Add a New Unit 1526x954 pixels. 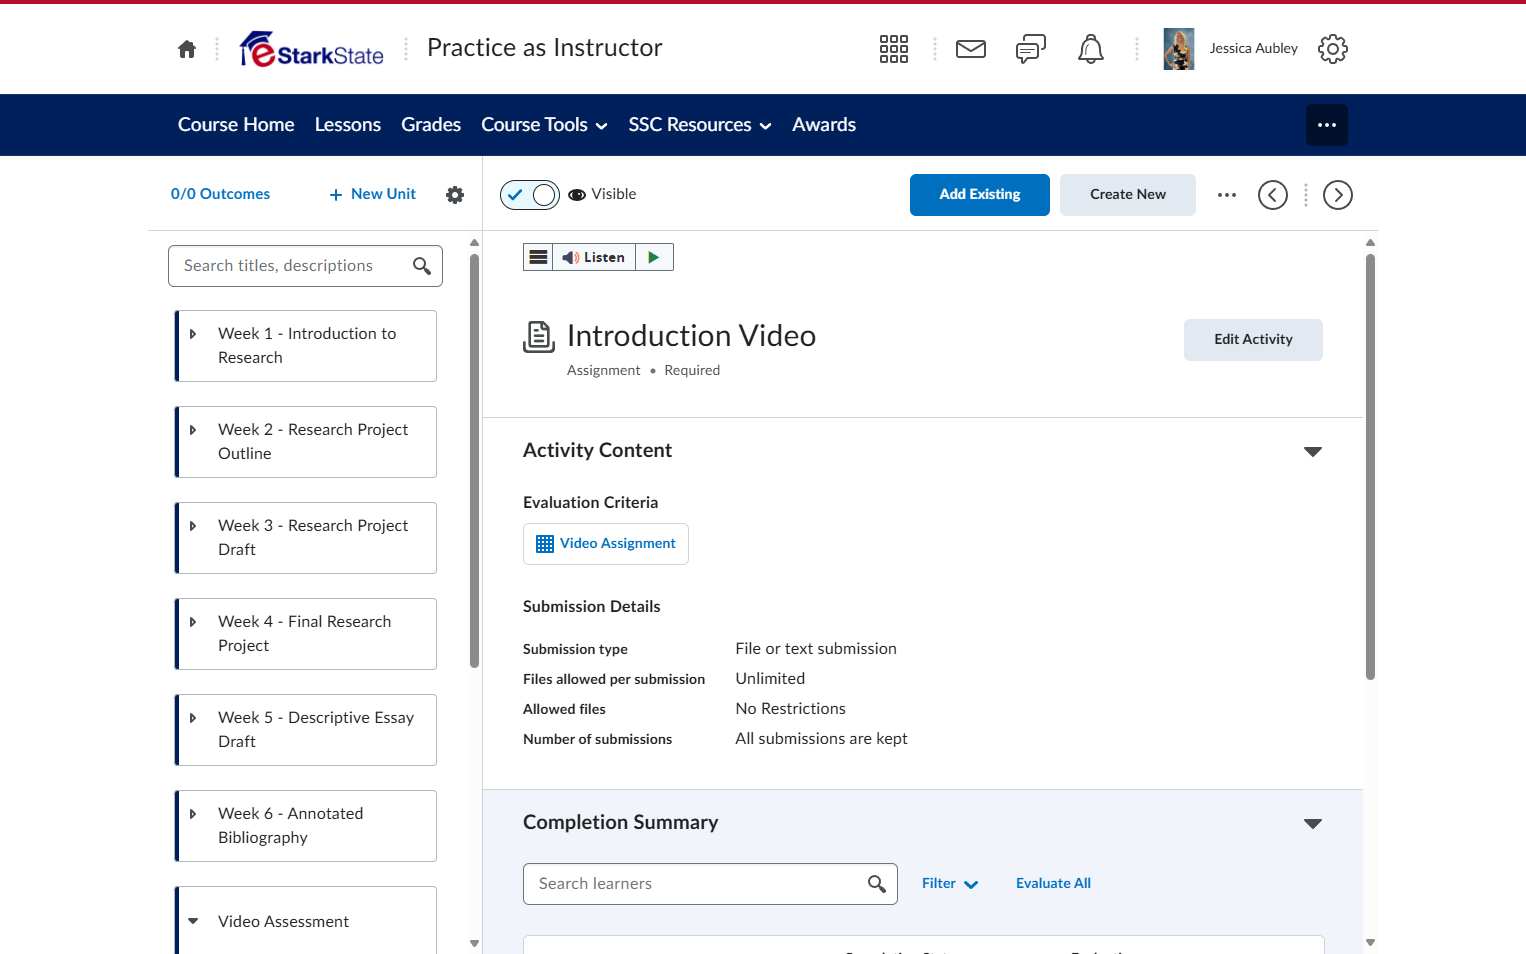pos(373,195)
